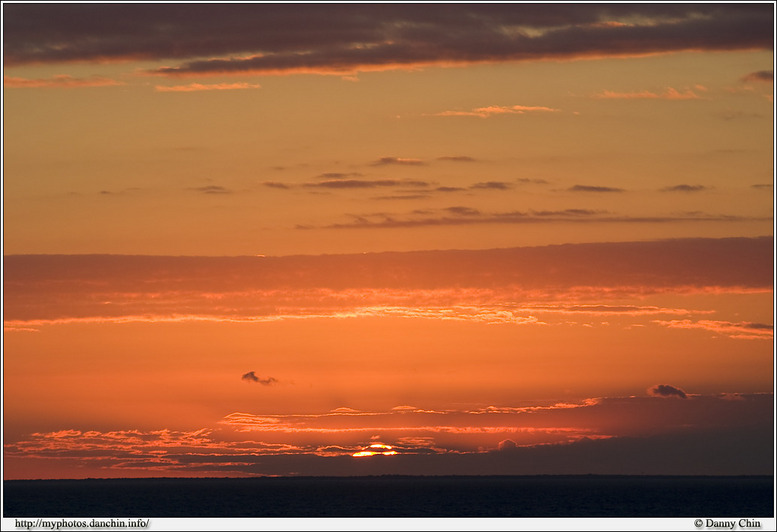Viewport: 777px width, 532px height.
Task: Select the small dark cloud on the right
Action: (x=668, y=391)
